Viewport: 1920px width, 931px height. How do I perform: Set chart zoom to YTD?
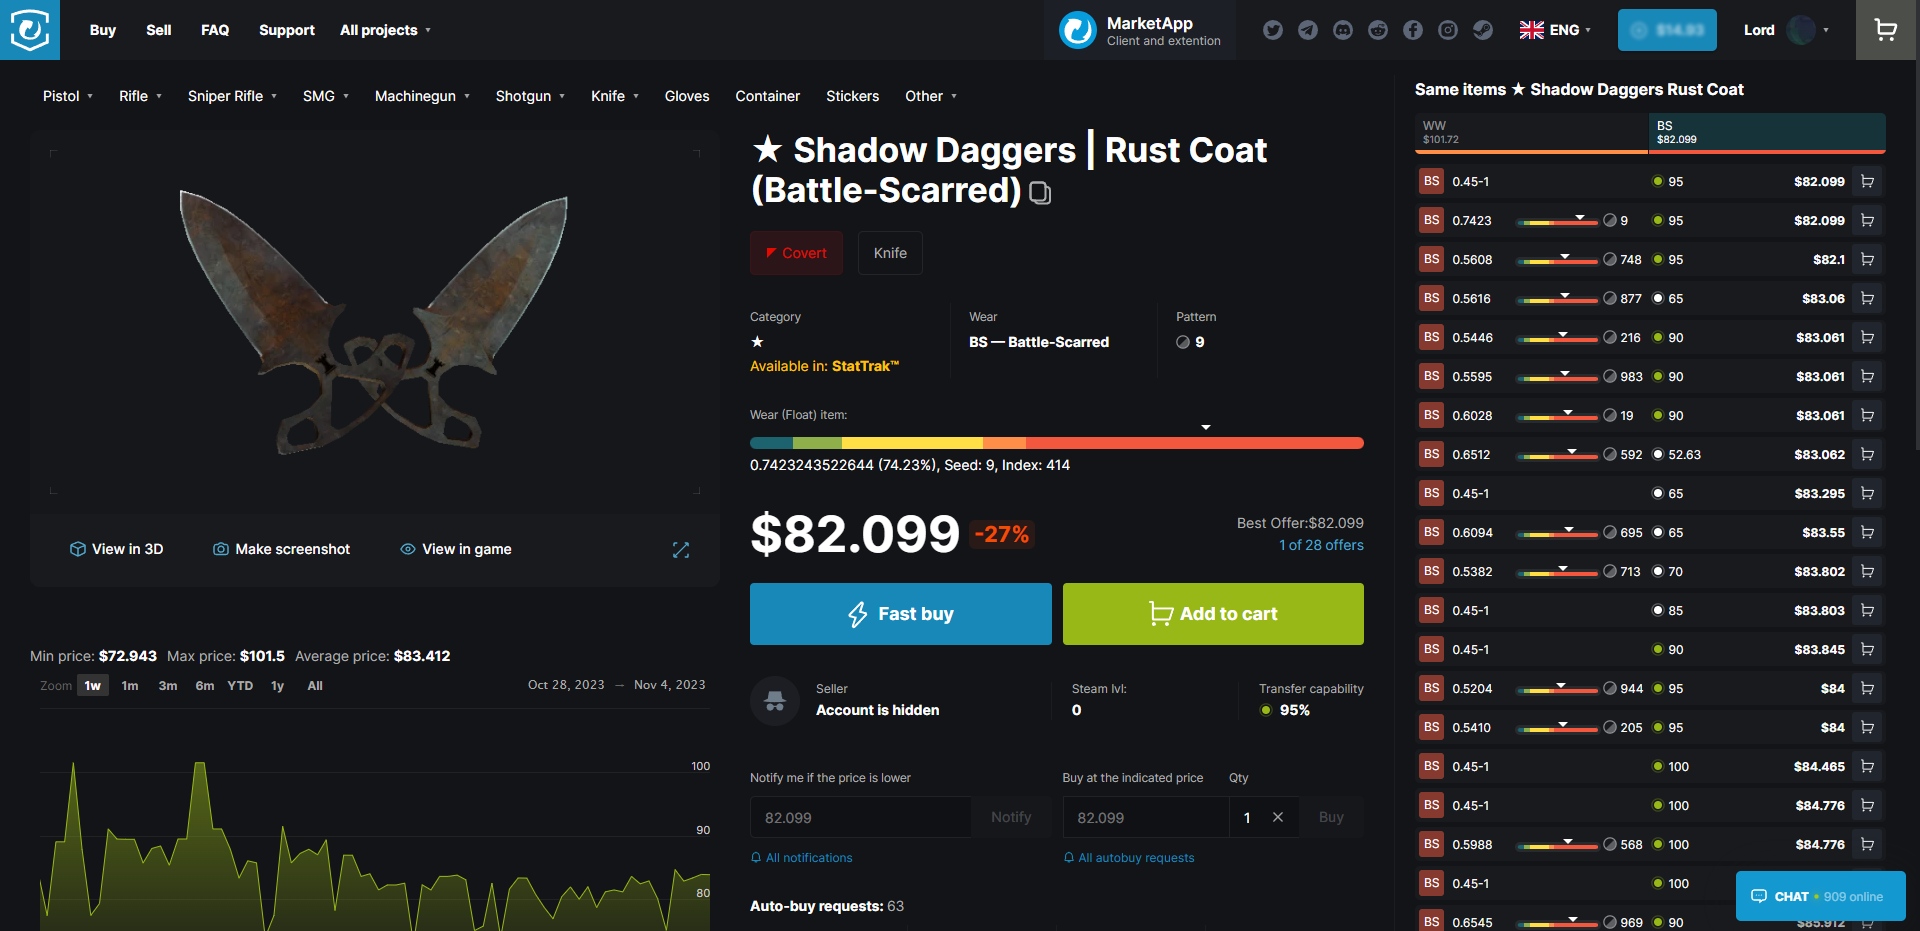240,686
